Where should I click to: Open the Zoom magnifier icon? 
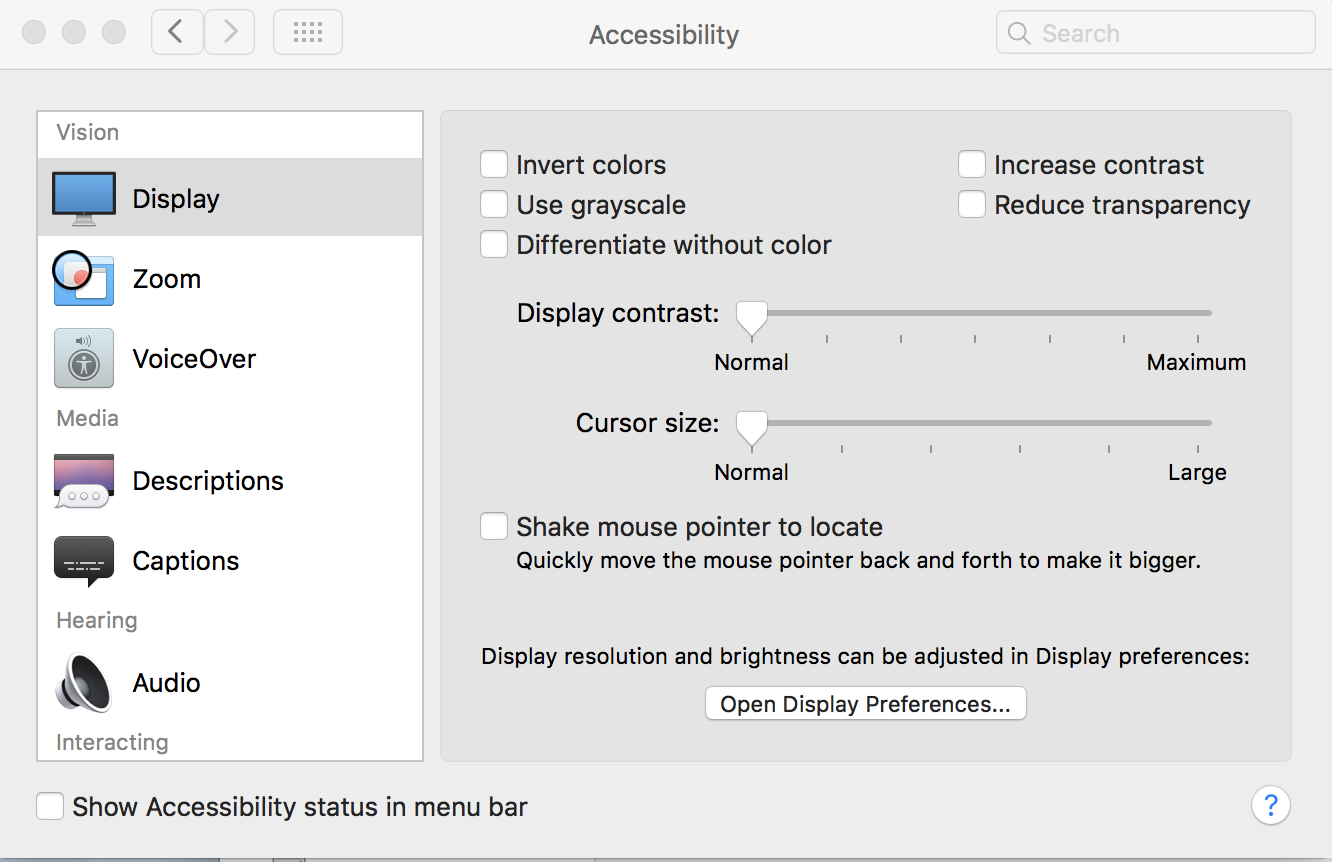coord(84,278)
